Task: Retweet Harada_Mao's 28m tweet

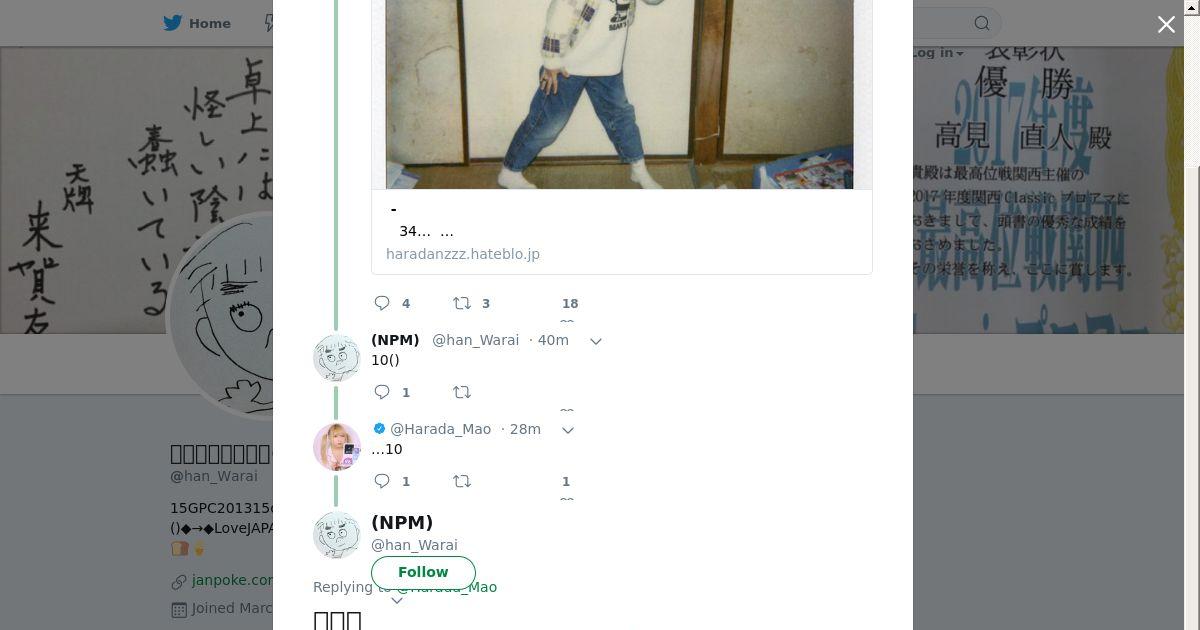Action: pos(462,481)
